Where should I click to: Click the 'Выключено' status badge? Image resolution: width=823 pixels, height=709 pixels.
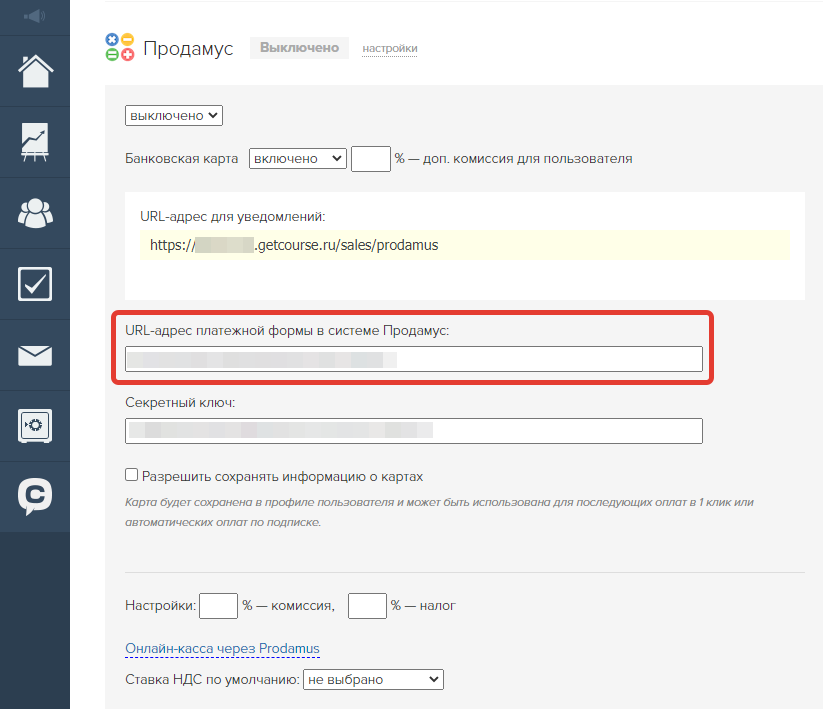(299, 48)
